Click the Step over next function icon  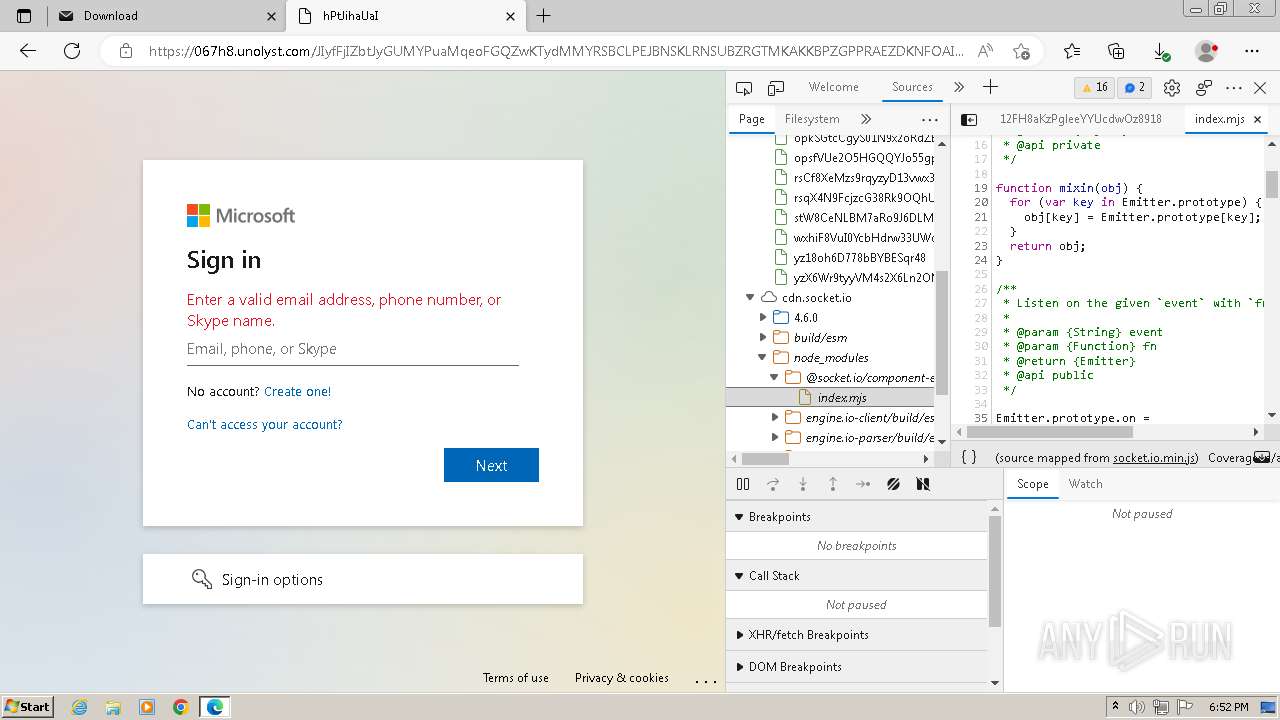pyautogui.click(x=773, y=484)
